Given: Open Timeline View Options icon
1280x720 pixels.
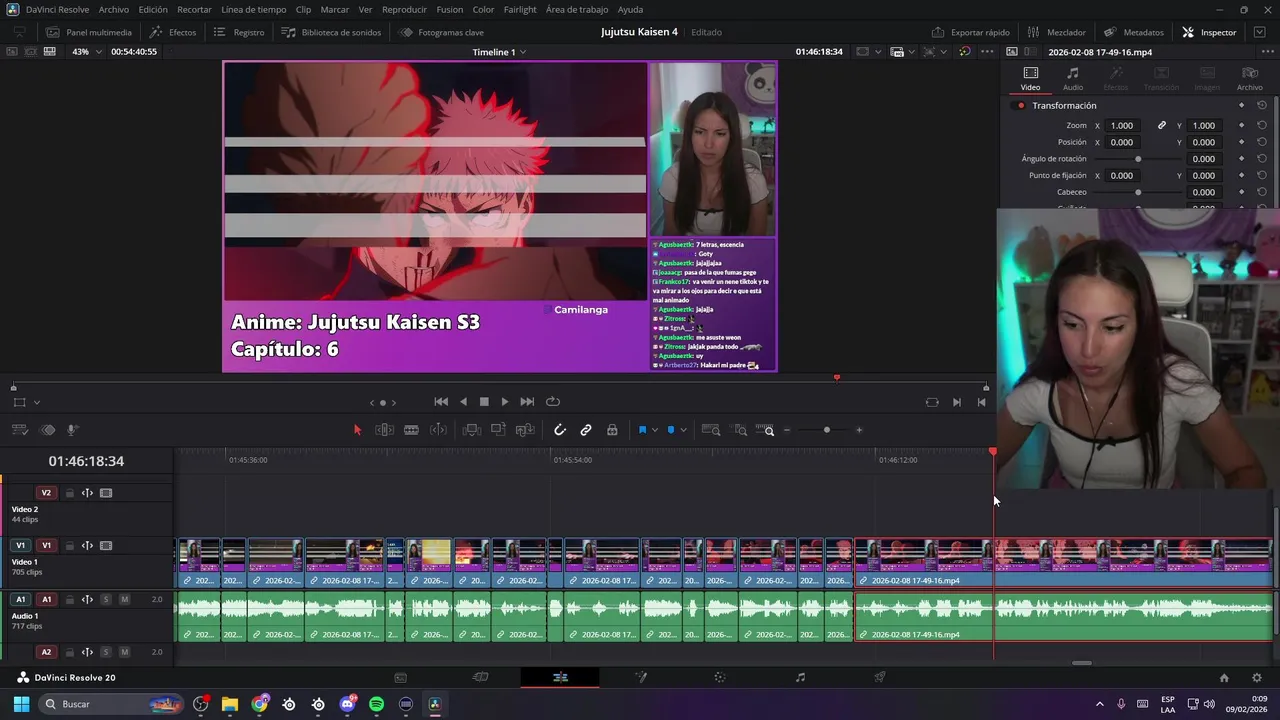Looking at the screenshot, I should (x=19, y=430).
